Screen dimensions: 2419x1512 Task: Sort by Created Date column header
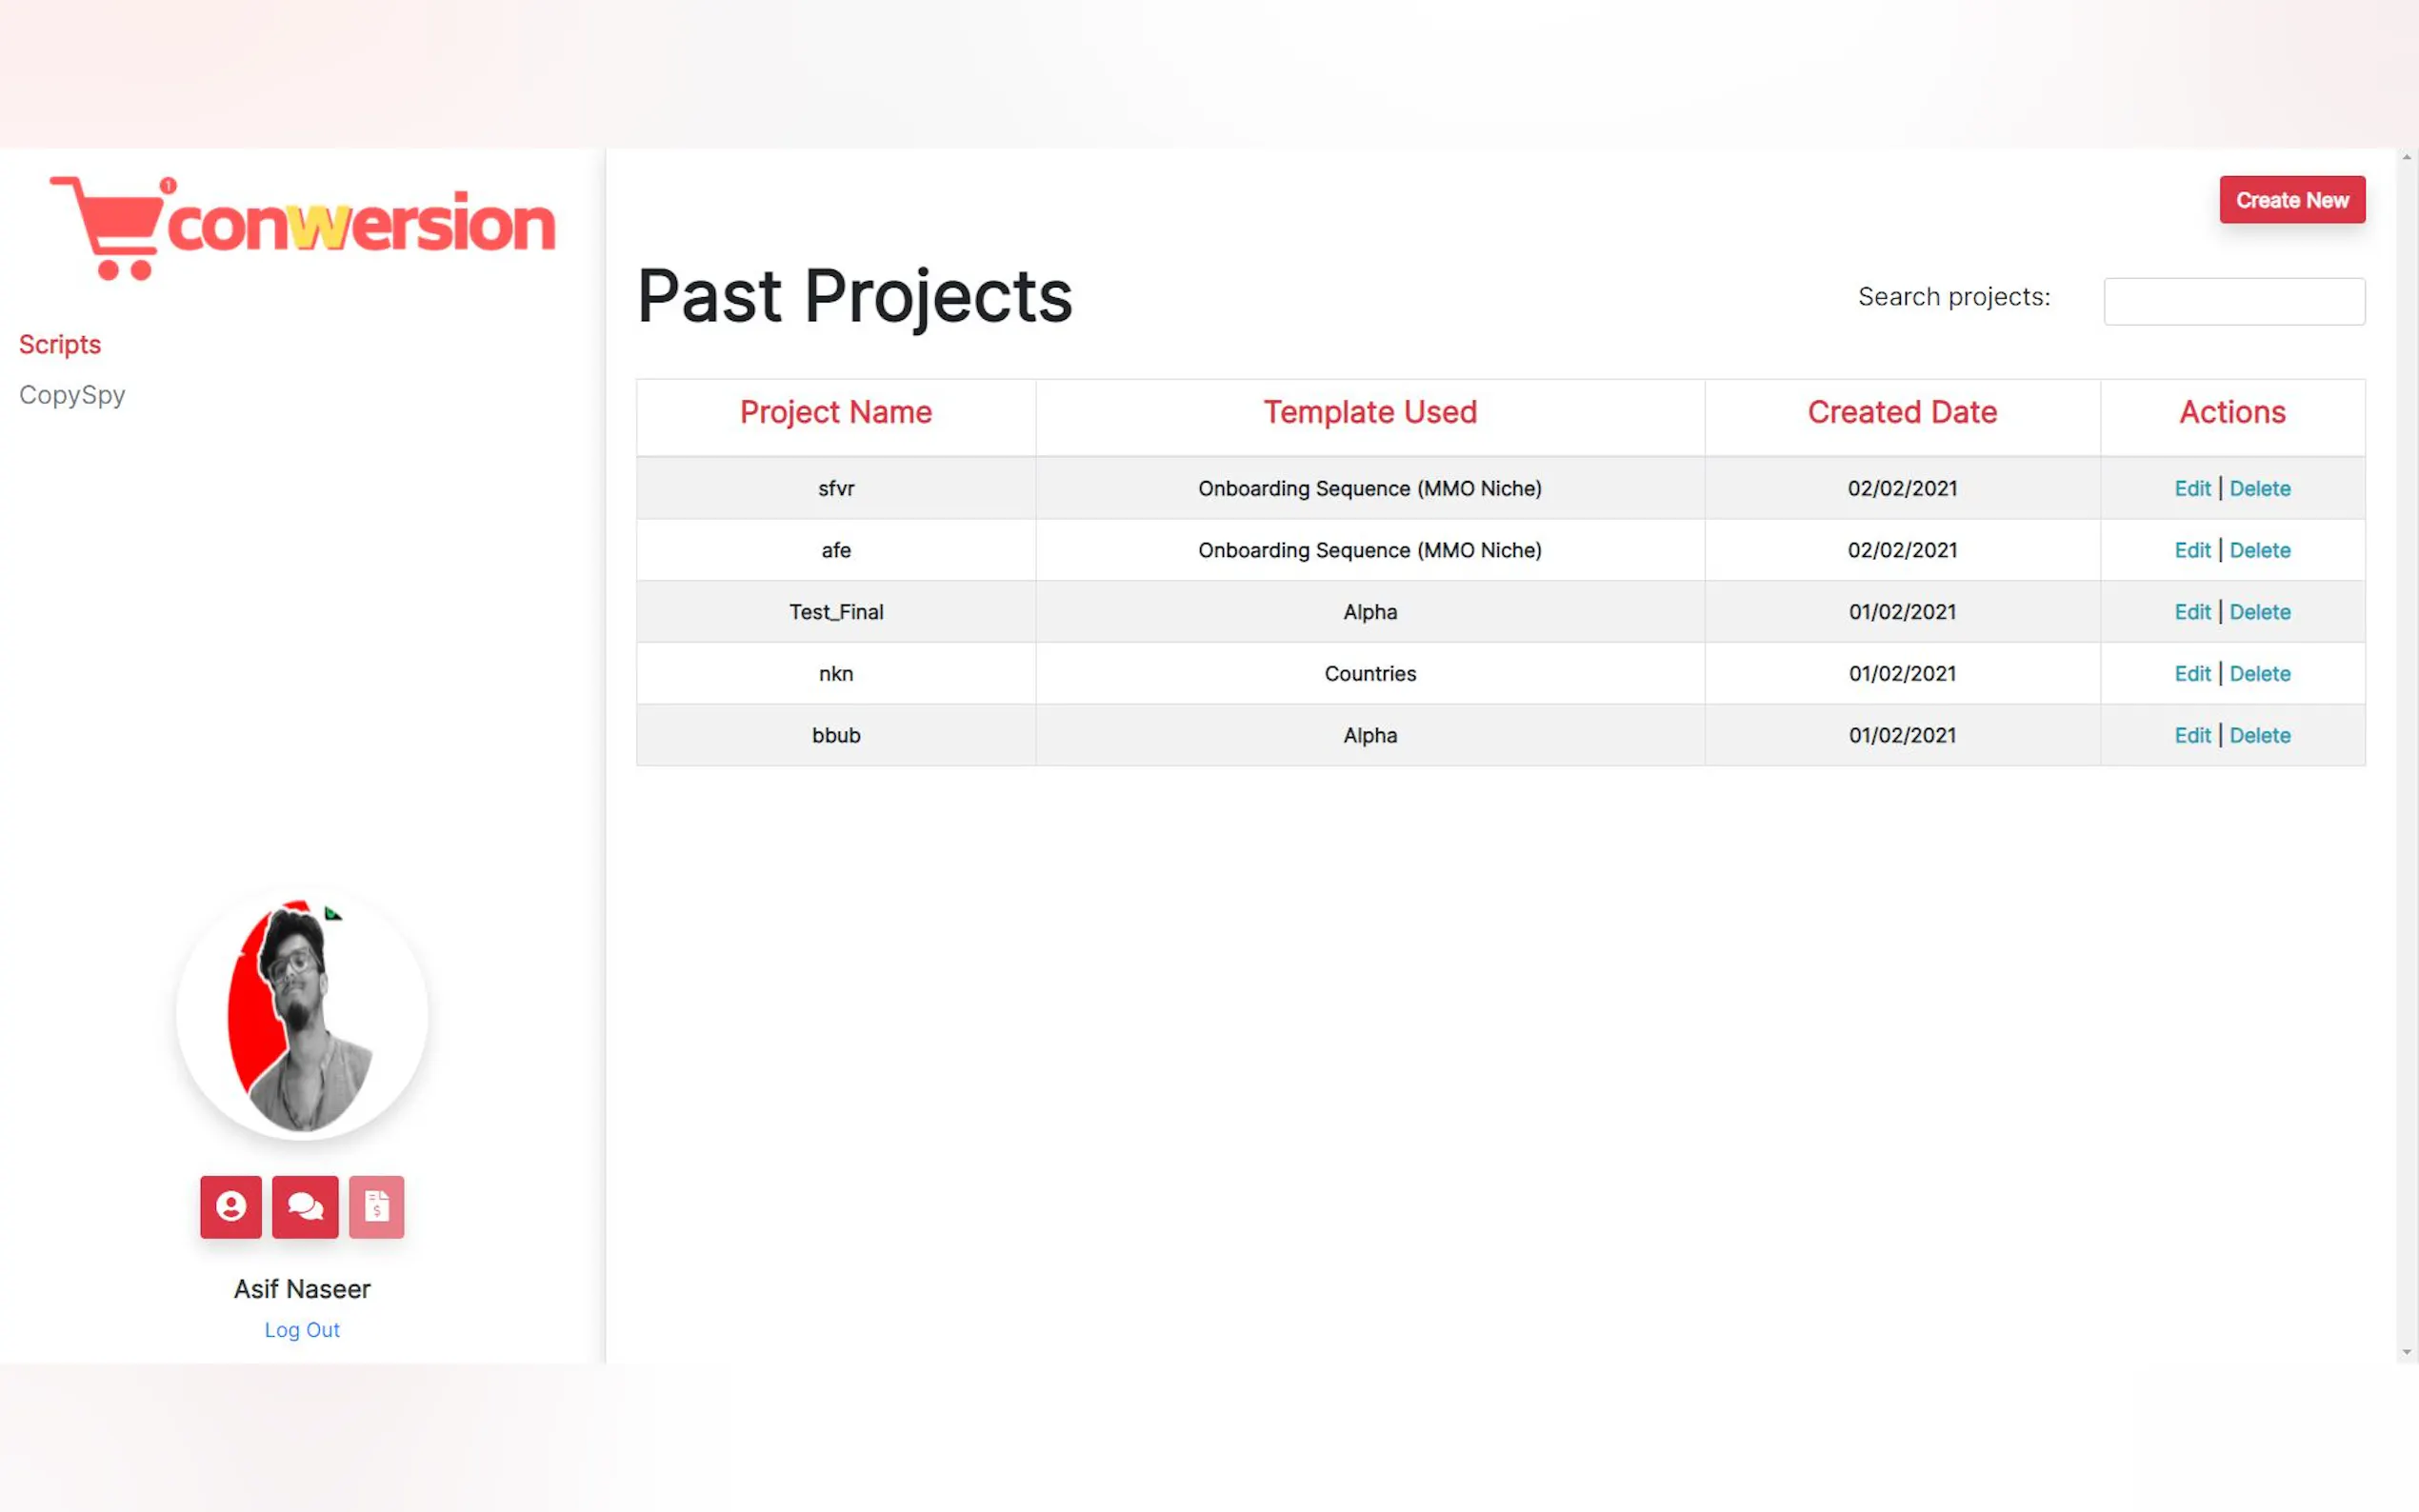[x=1901, y=412]
